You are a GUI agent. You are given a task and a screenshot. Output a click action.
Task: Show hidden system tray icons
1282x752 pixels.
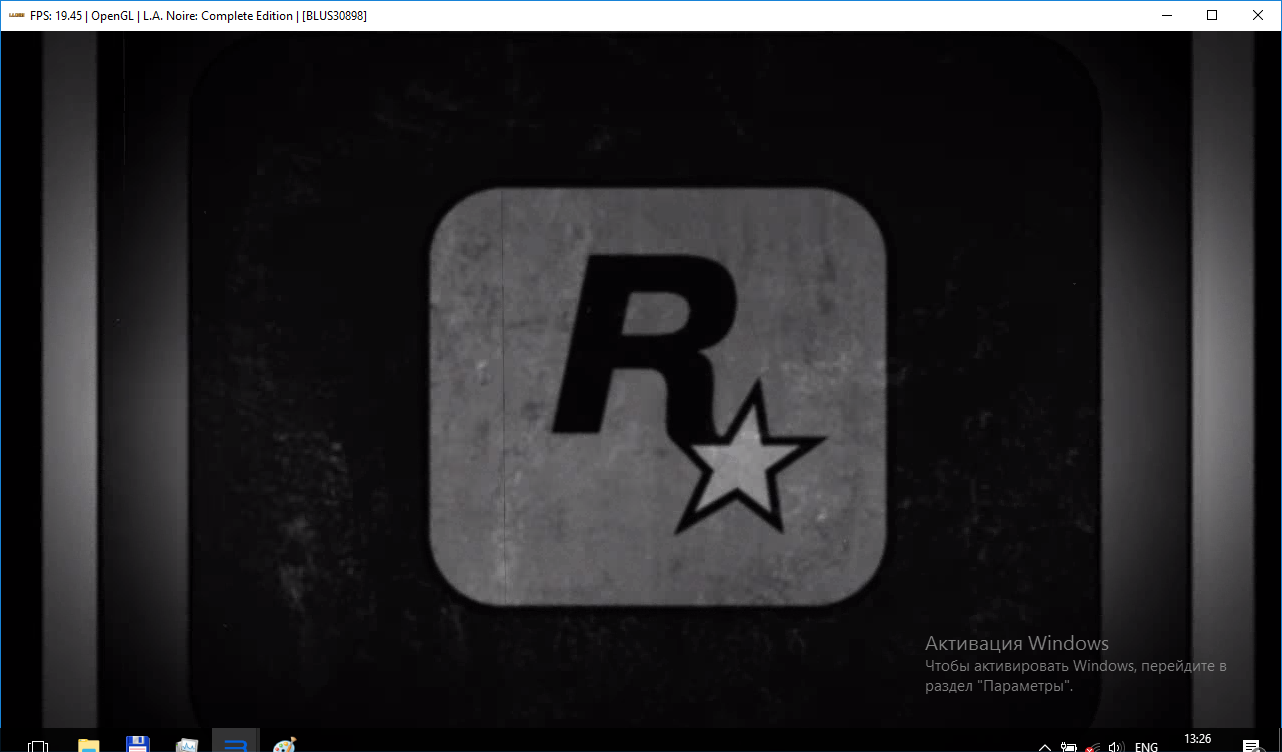coord(1045,746)
